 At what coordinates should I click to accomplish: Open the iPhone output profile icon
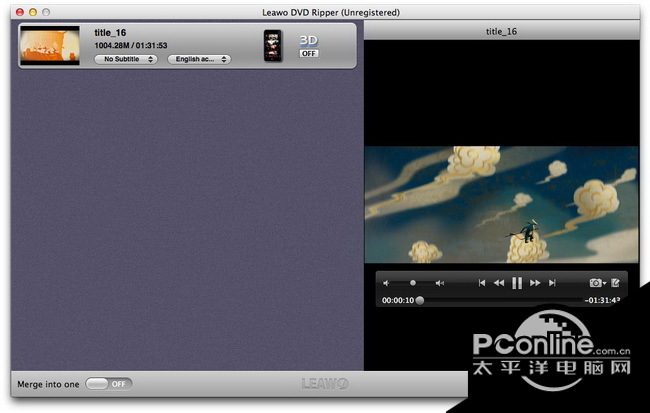pos(273,46)
